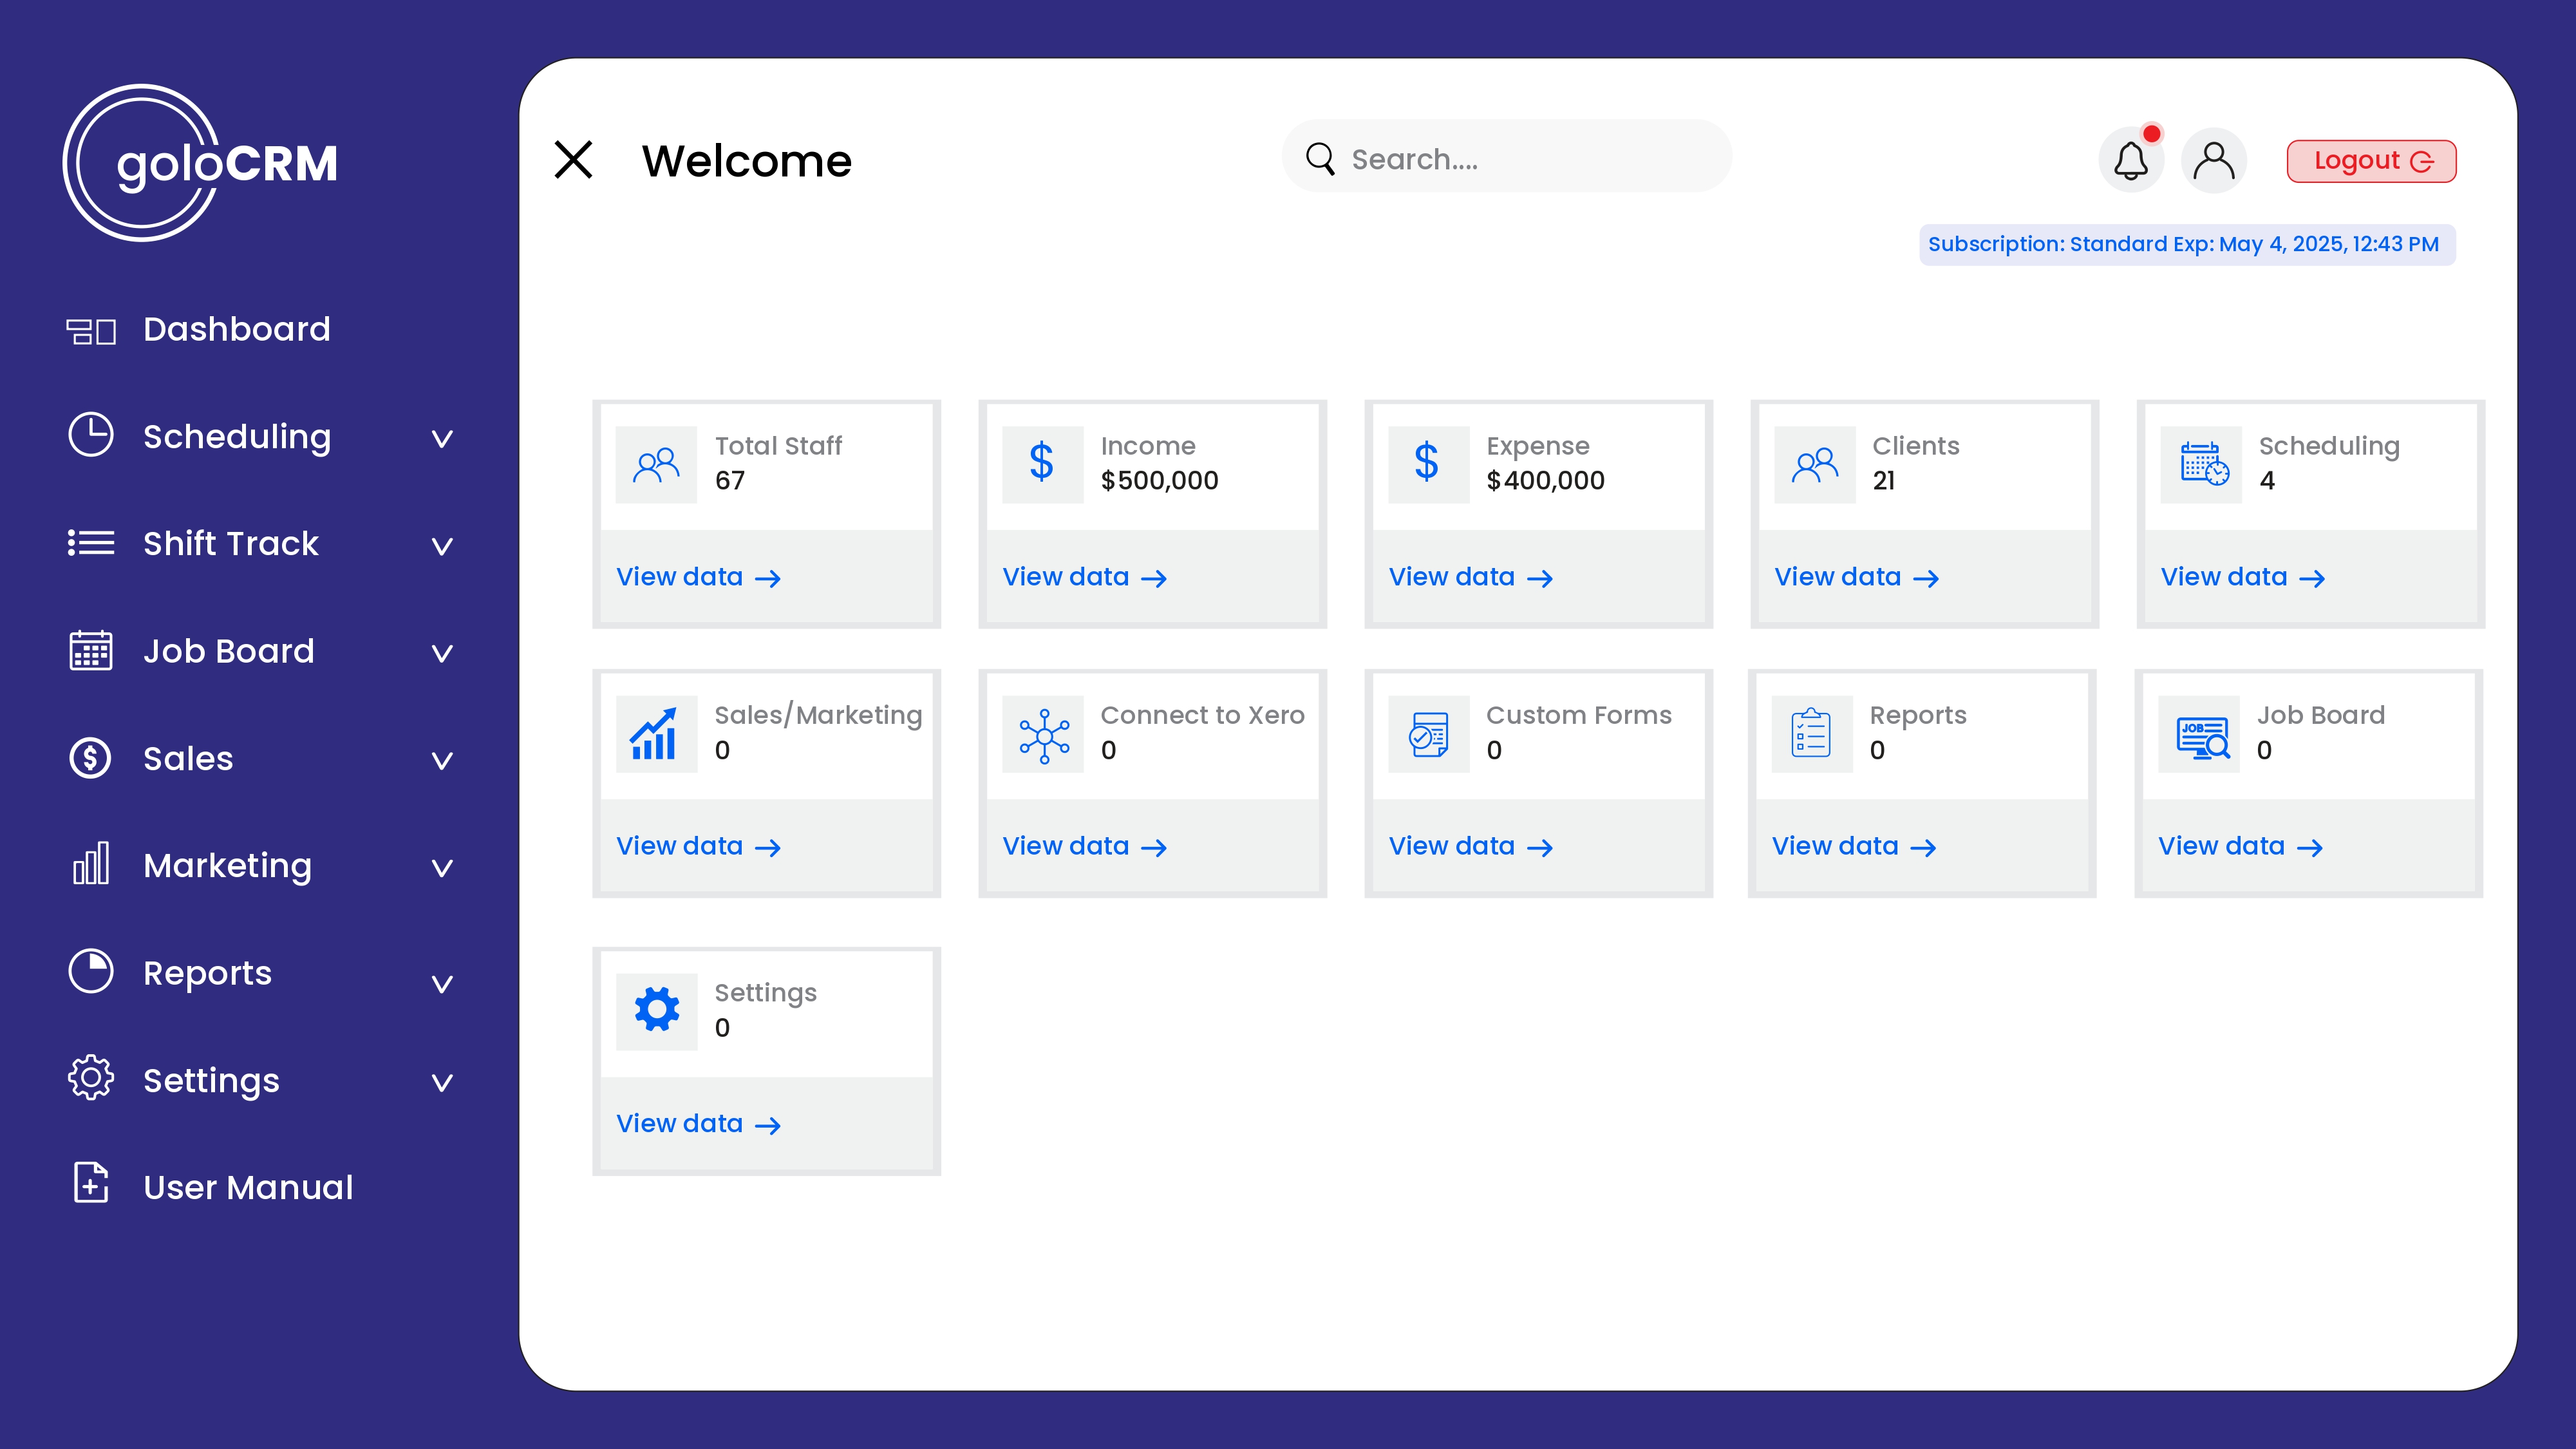Expand the Shift Track sidebar chevron
The height and width of the screenshot is (1449, 2576).
click(x=442, y=546)
